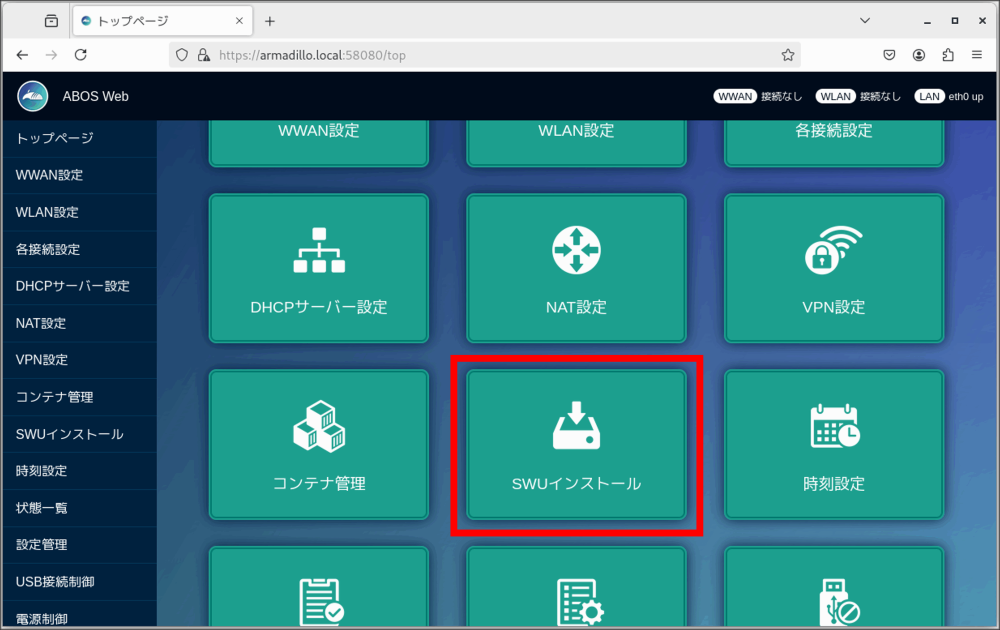Click the ABOS Web logo
The image size is (1000, 630).
[x=33, y=96]
